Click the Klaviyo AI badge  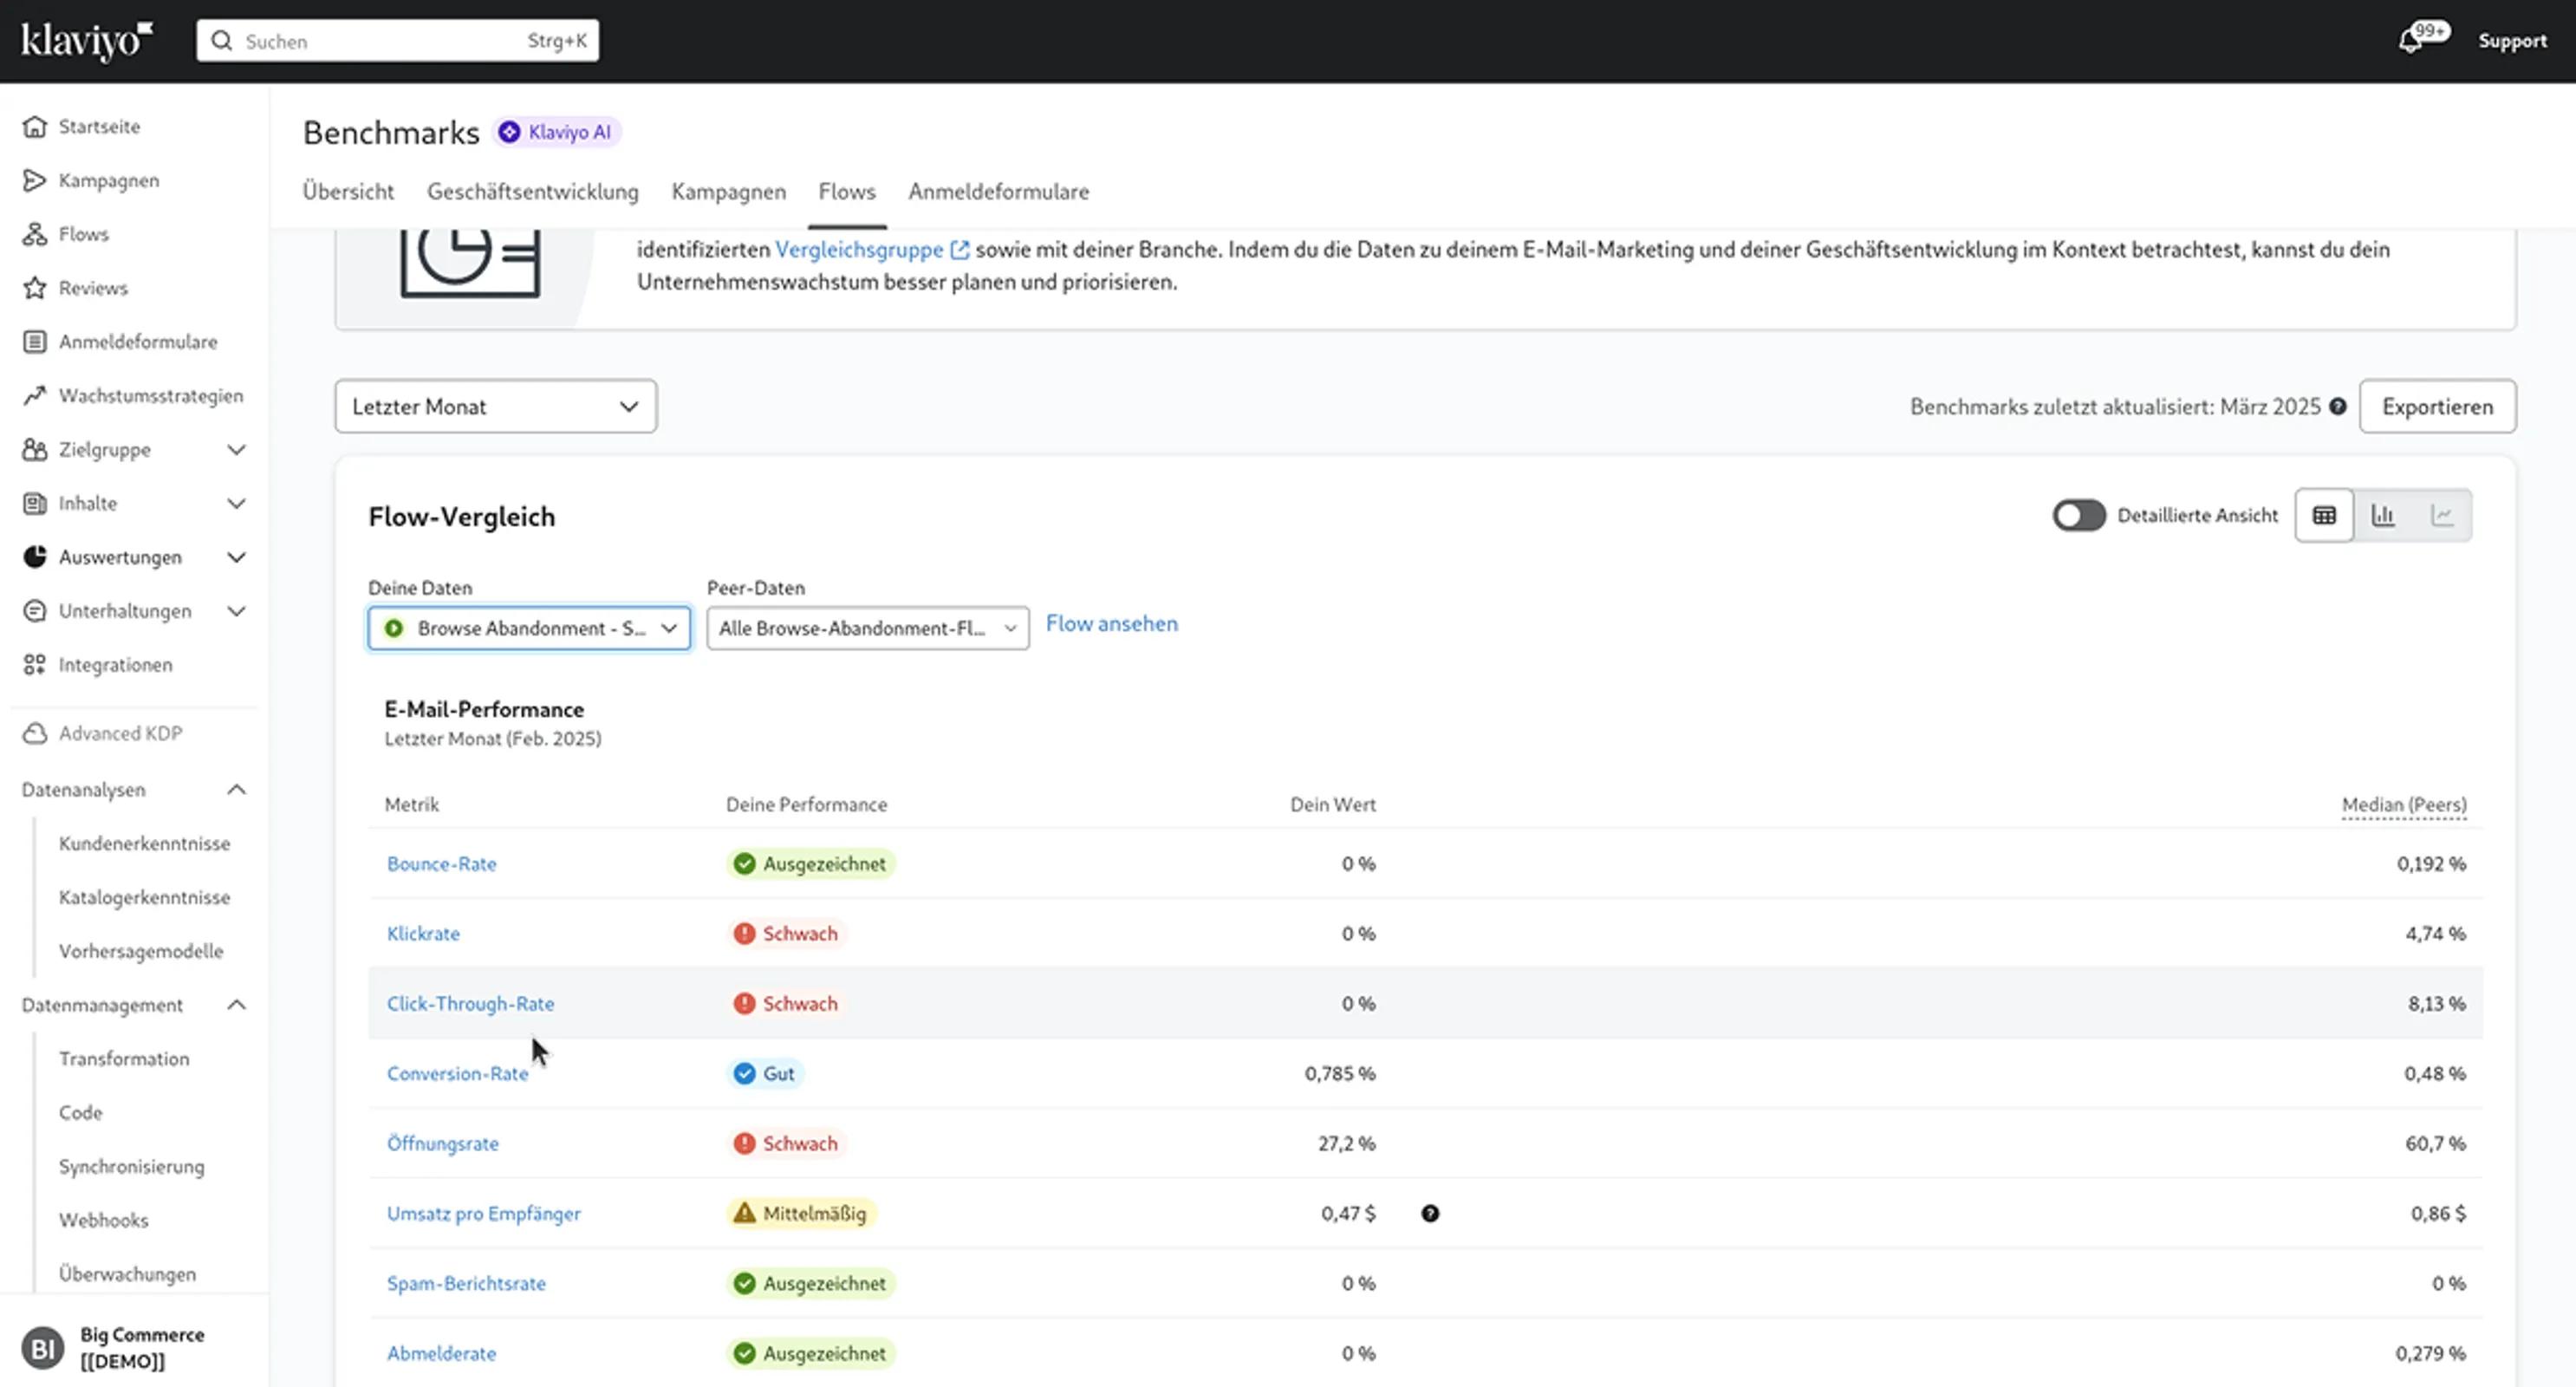[x=557, y=132]
